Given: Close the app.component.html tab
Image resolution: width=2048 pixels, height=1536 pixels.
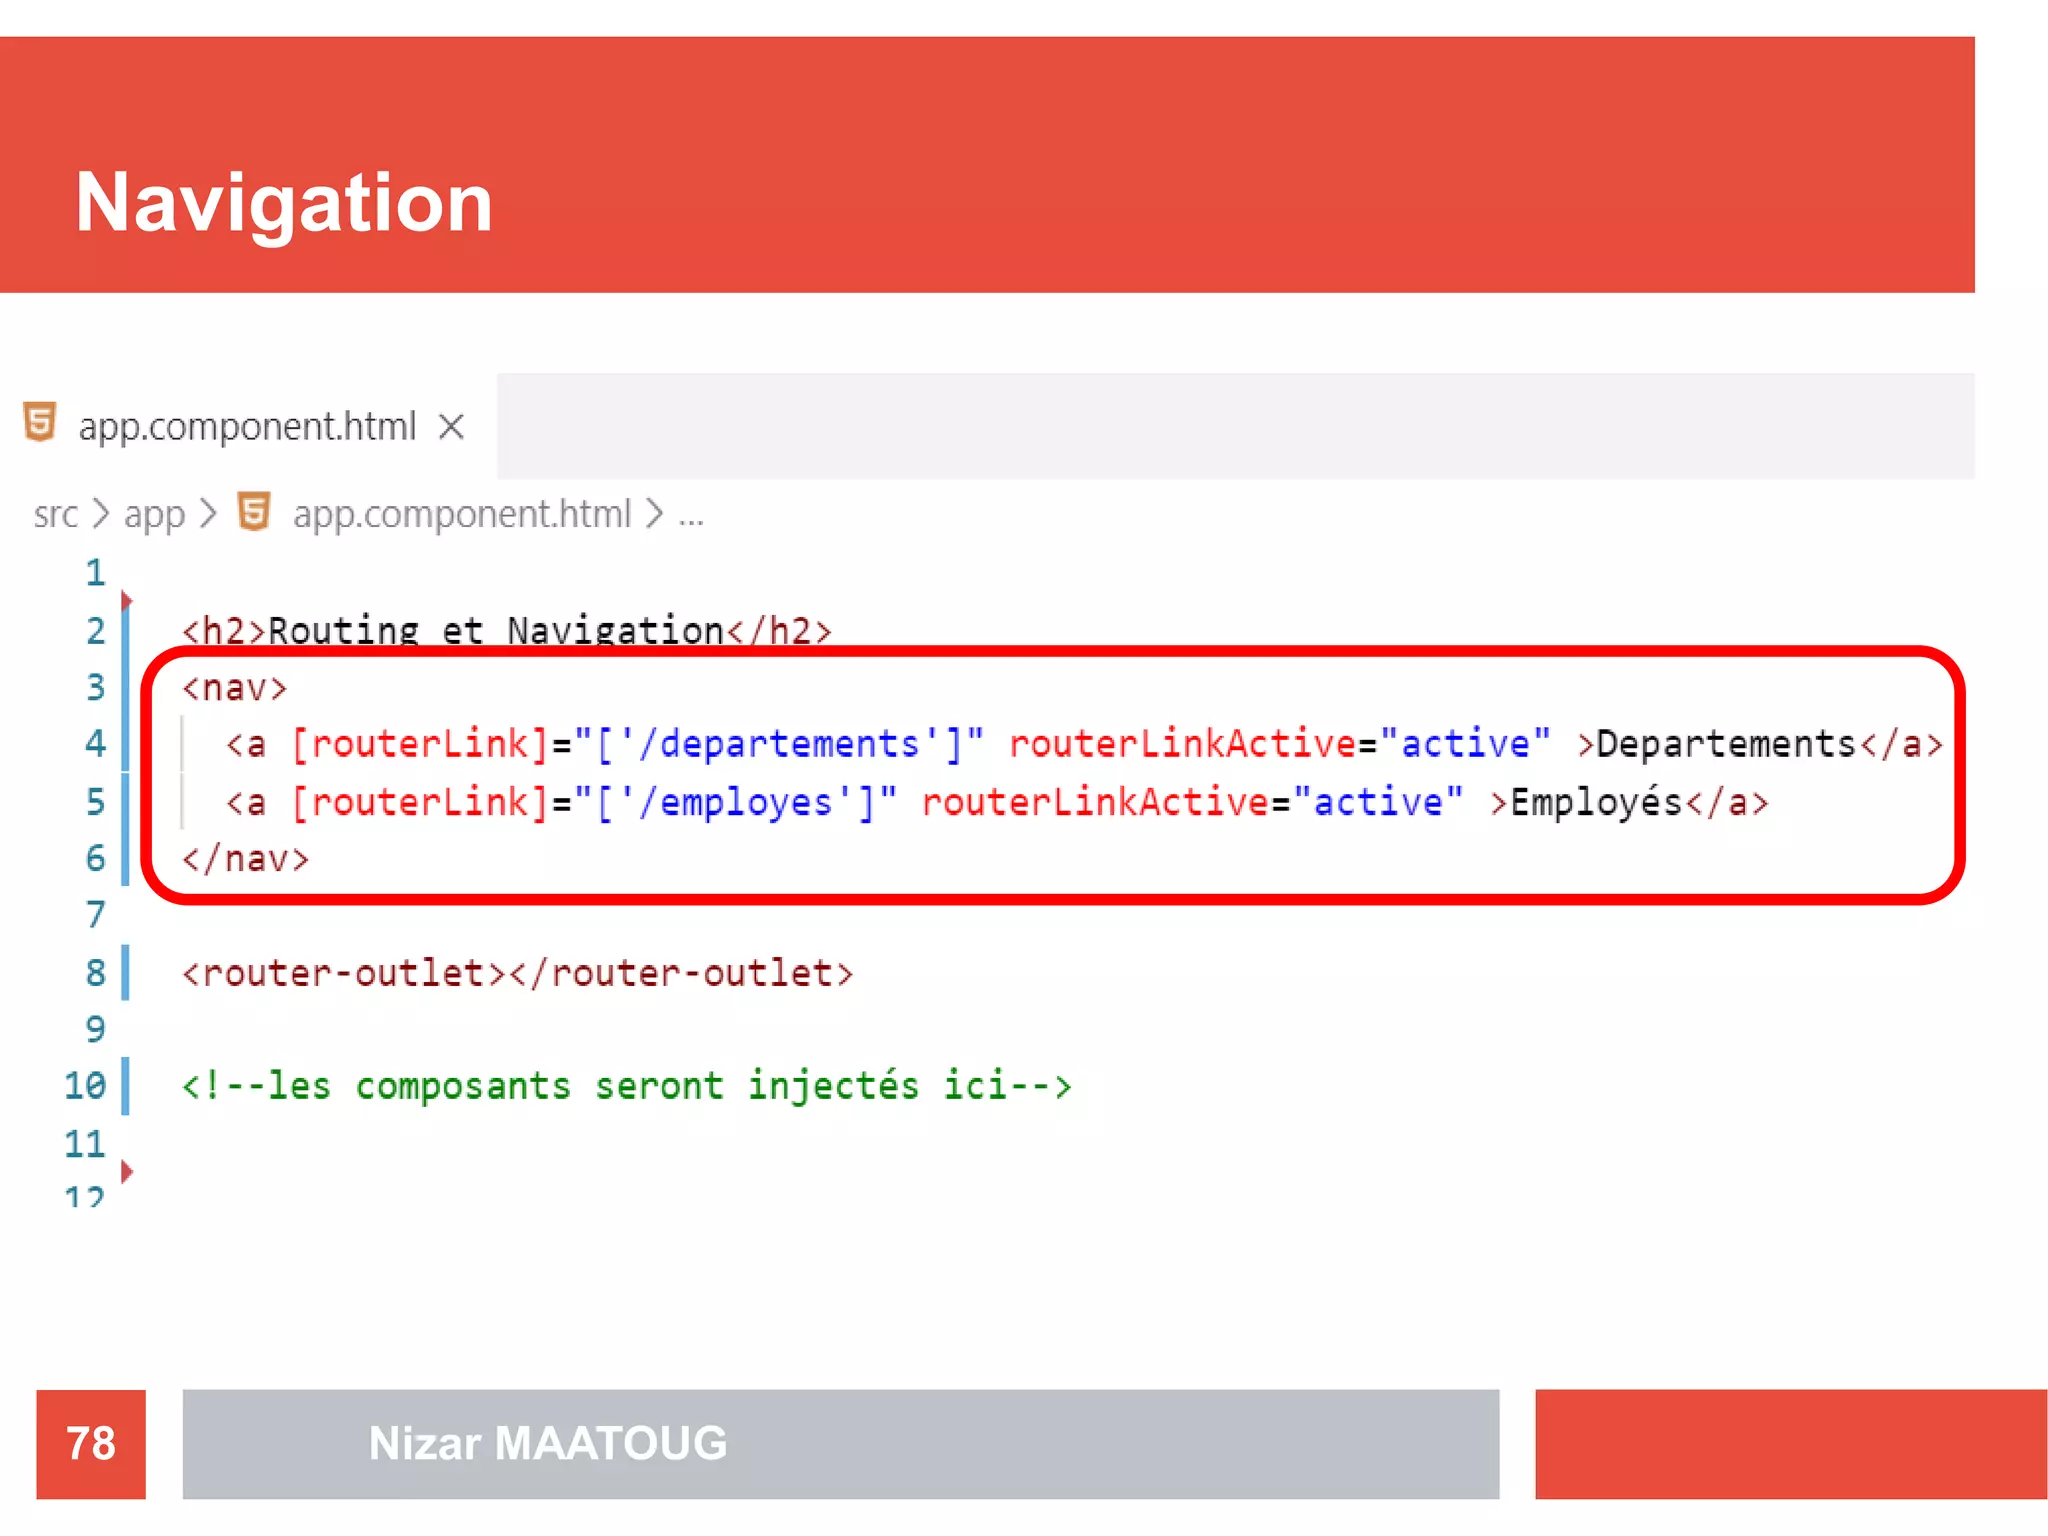Looking at the screenshot, I should (452, 427).
